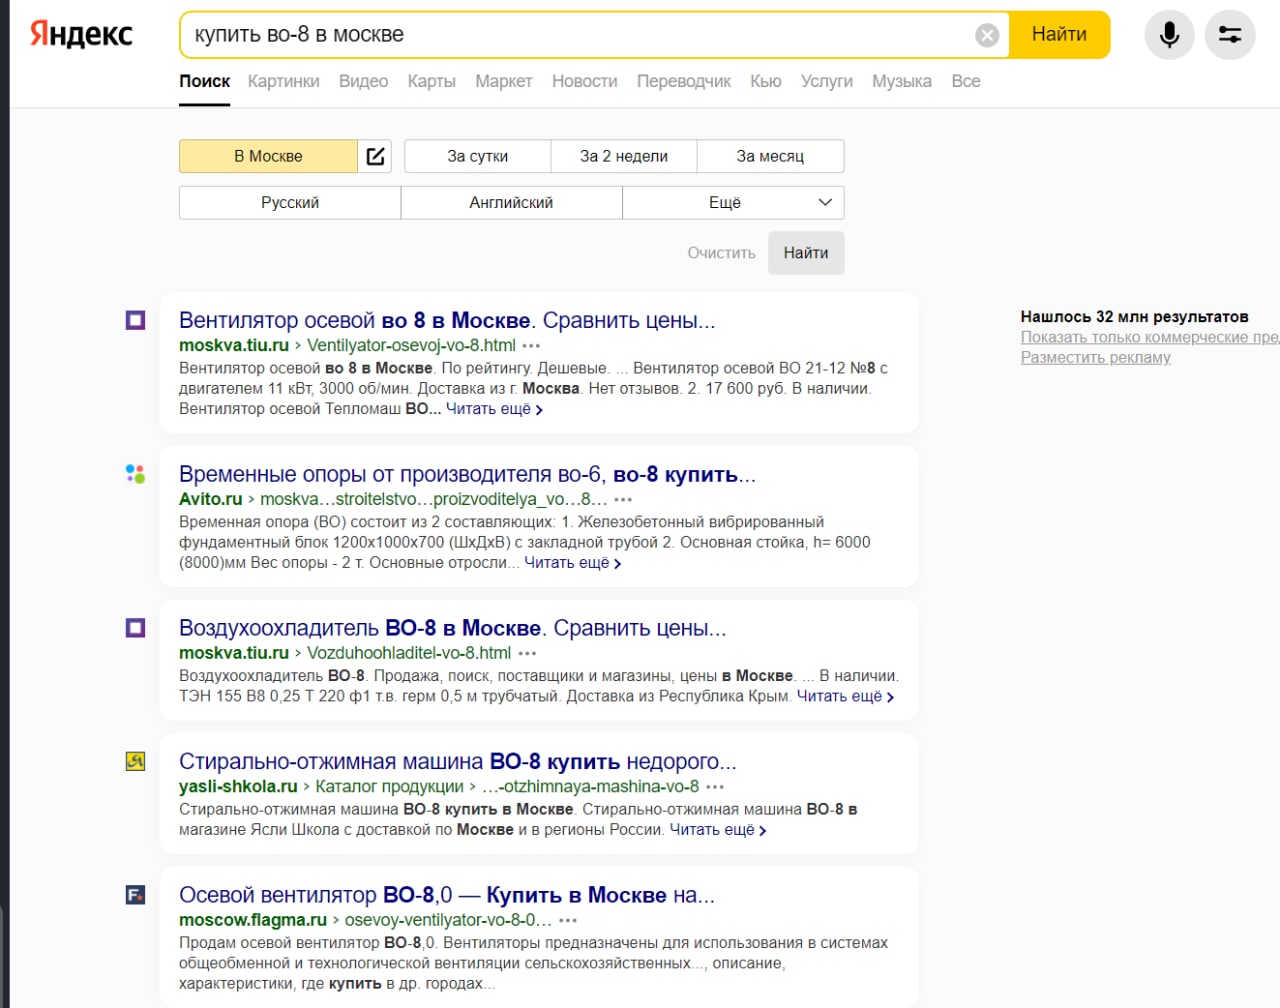Click the yasli-shkola favicon beside Стирально-отжимная result
The image size is (1280, 1008).
pos(135,761)
